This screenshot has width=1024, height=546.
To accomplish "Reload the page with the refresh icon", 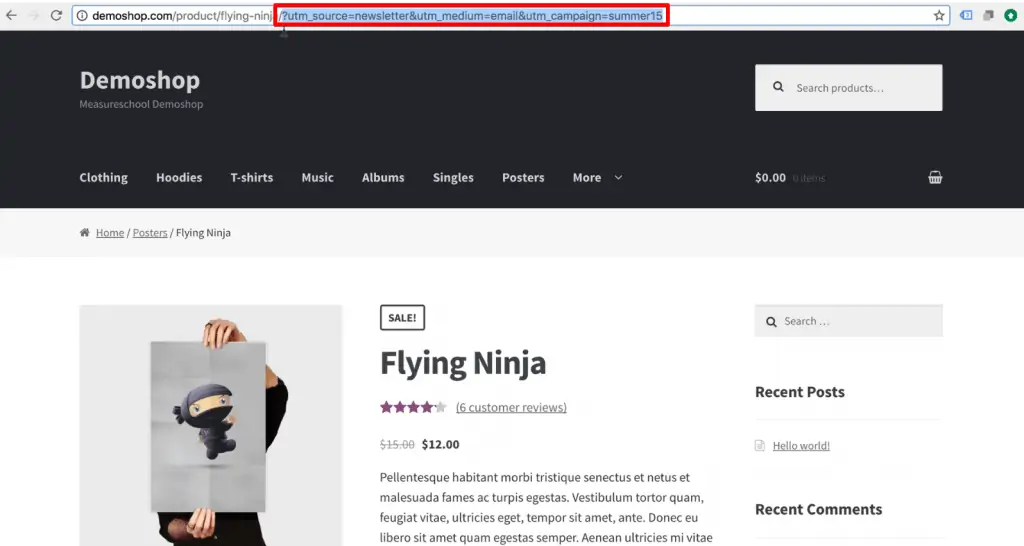I will 56,16.
